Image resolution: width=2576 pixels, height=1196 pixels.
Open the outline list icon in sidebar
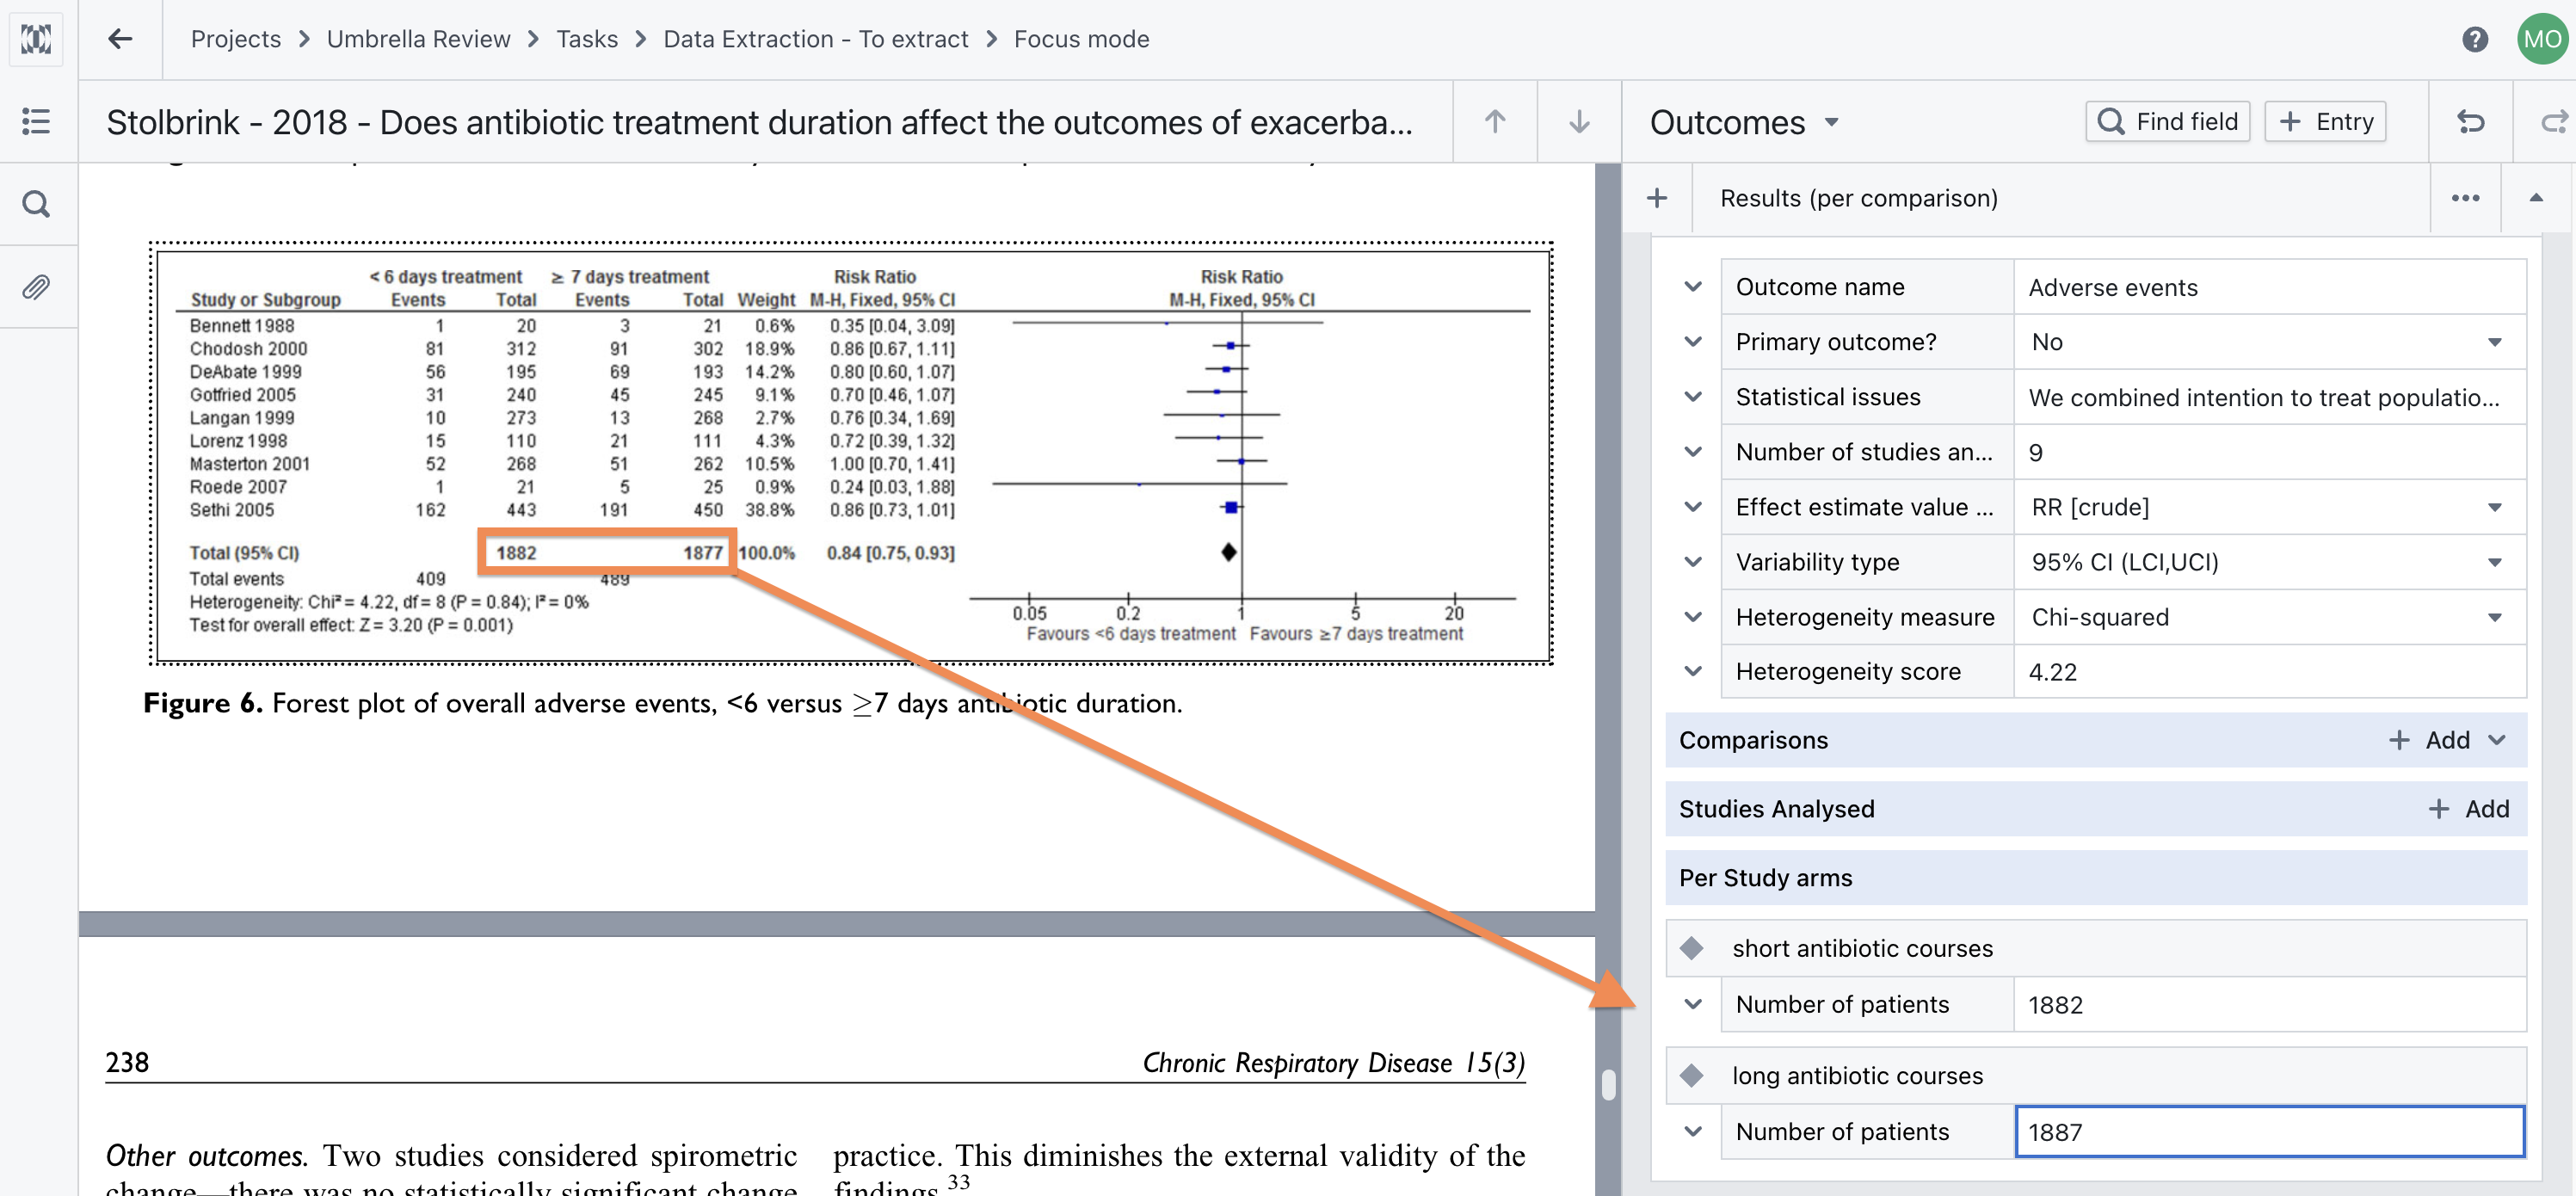36,122
